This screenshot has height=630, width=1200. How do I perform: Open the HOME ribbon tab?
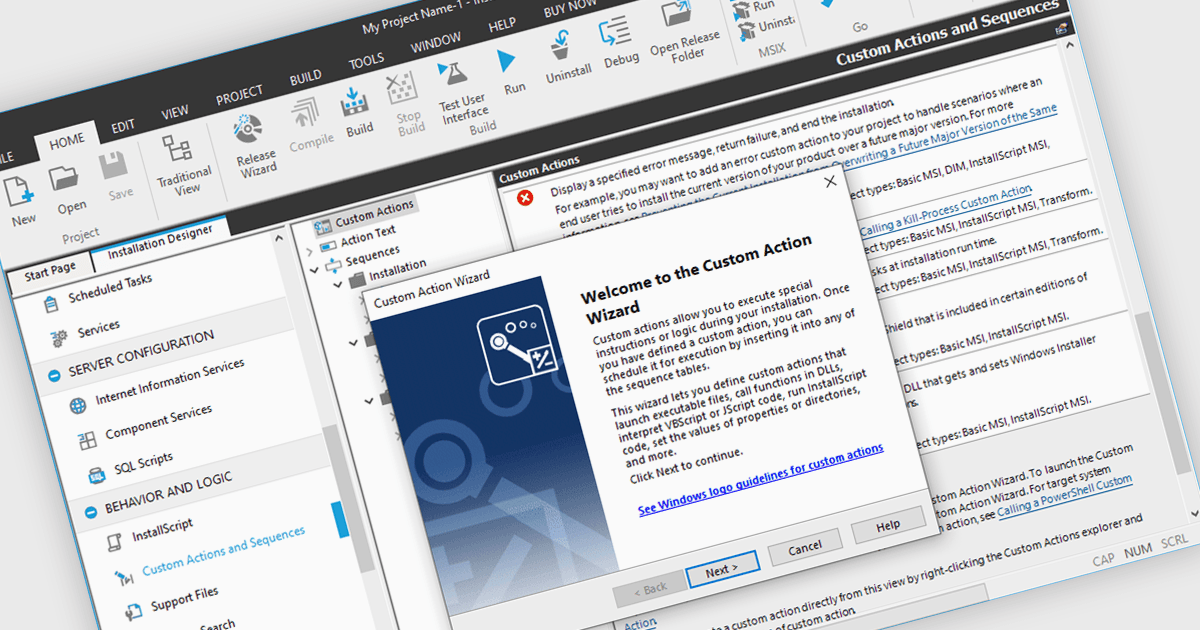(x=68, y=139)
